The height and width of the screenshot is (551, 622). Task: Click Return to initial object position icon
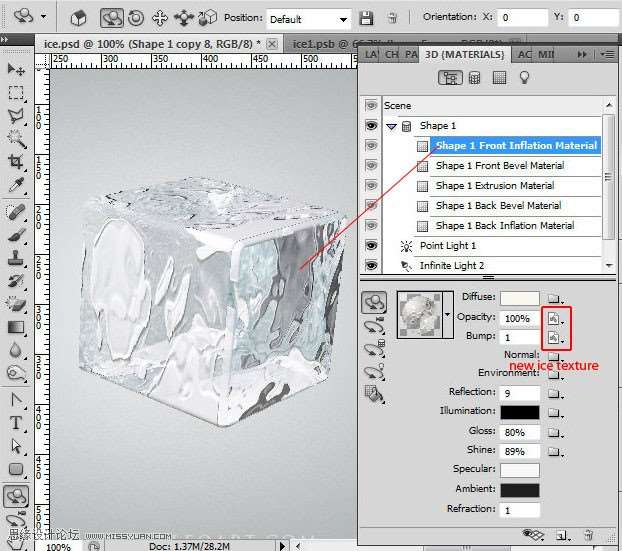79,18
